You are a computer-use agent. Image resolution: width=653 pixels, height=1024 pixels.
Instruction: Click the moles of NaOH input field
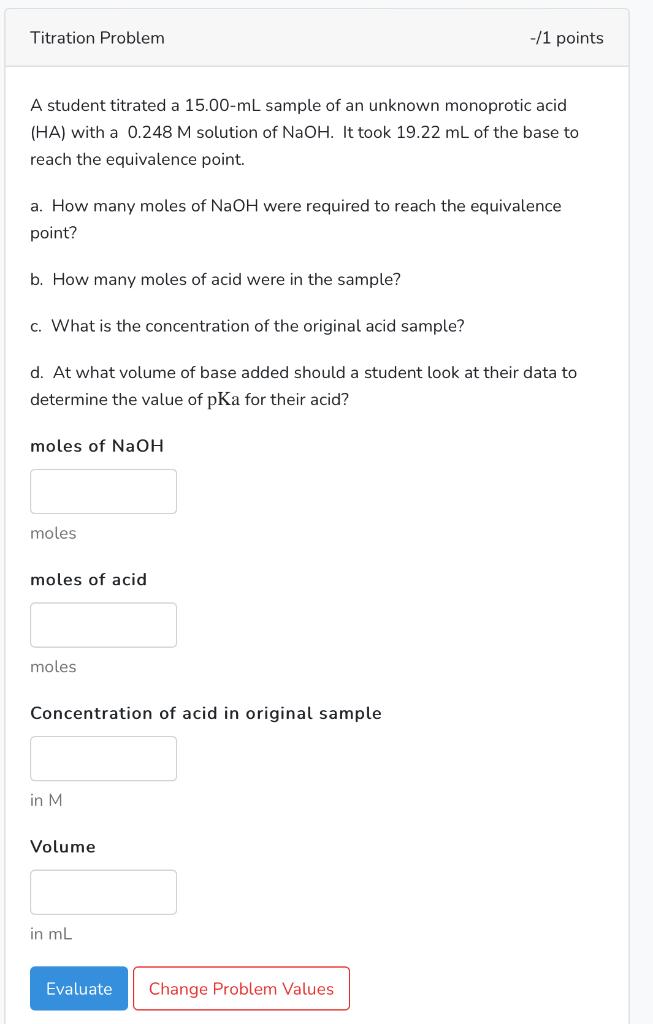click(103, 491)
